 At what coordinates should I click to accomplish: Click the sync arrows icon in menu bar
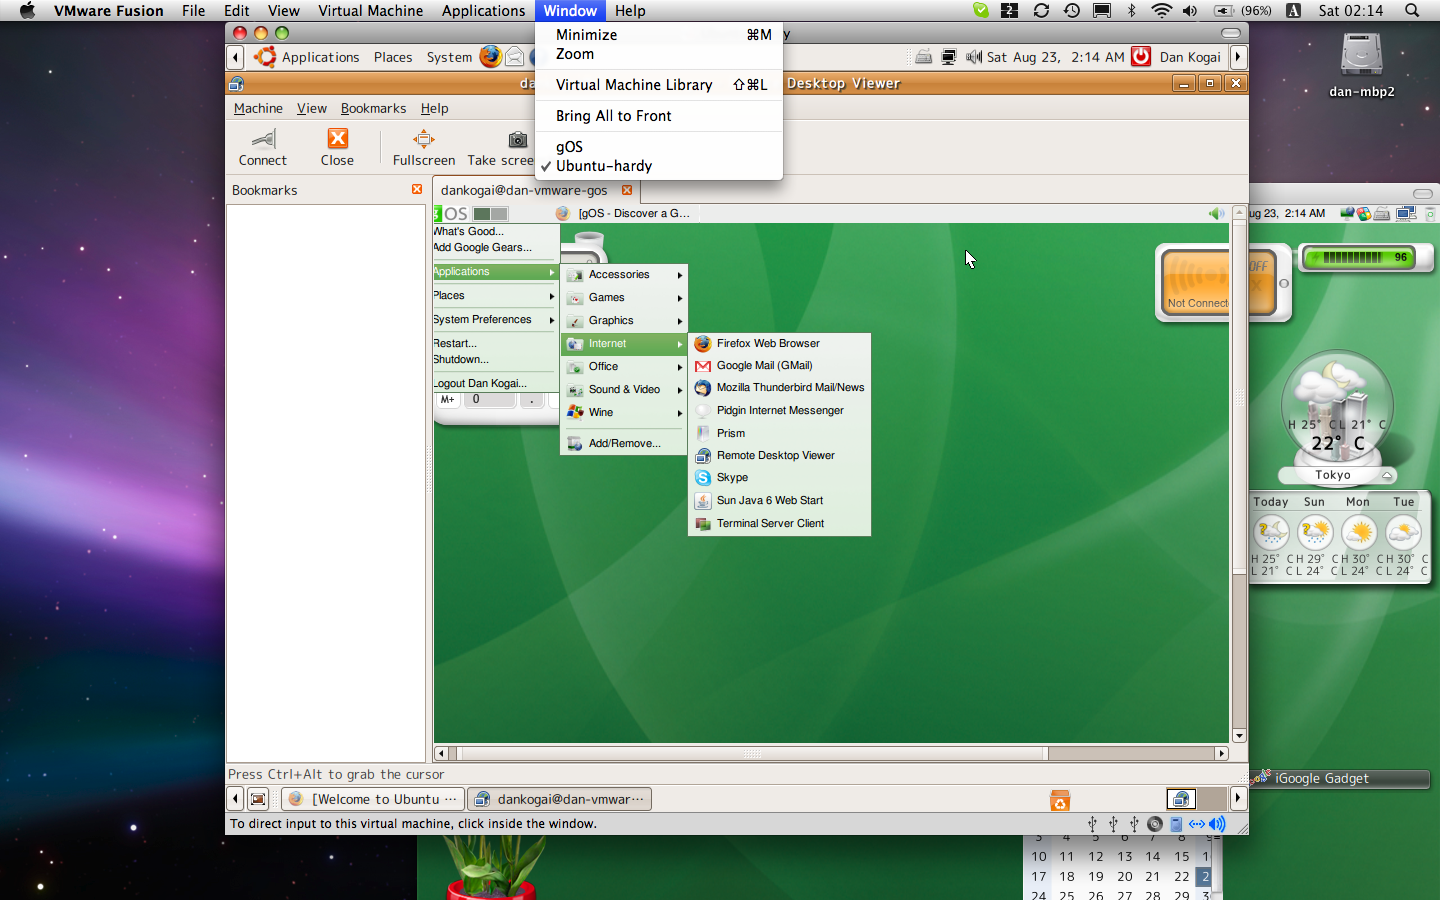[1041, 11]
